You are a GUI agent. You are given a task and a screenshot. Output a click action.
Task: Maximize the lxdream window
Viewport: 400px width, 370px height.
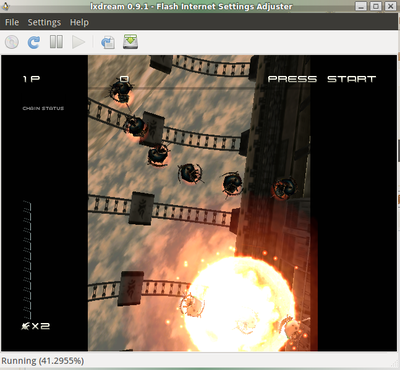pyautogui.click(x=376, y=6)
